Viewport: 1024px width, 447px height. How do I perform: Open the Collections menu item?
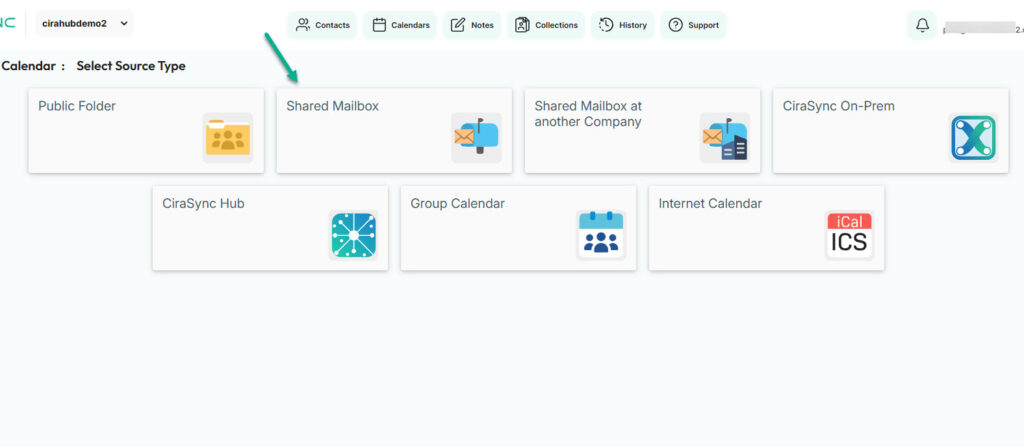tap(546, 25)
